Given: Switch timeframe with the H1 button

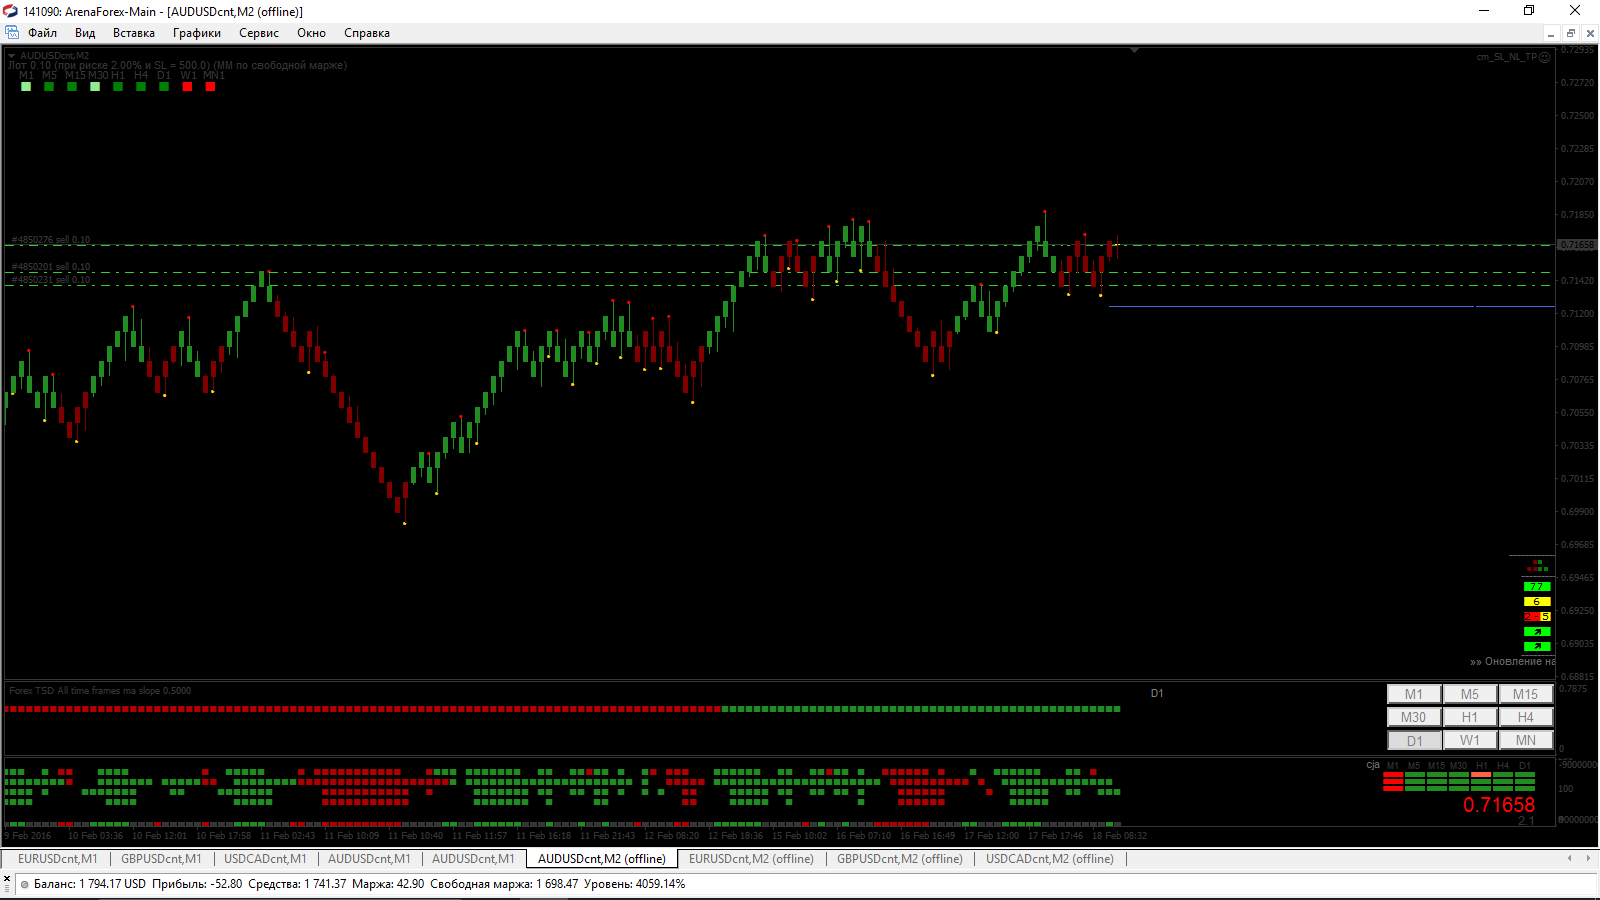Looking at the screenshot, I should [1470, 717].
